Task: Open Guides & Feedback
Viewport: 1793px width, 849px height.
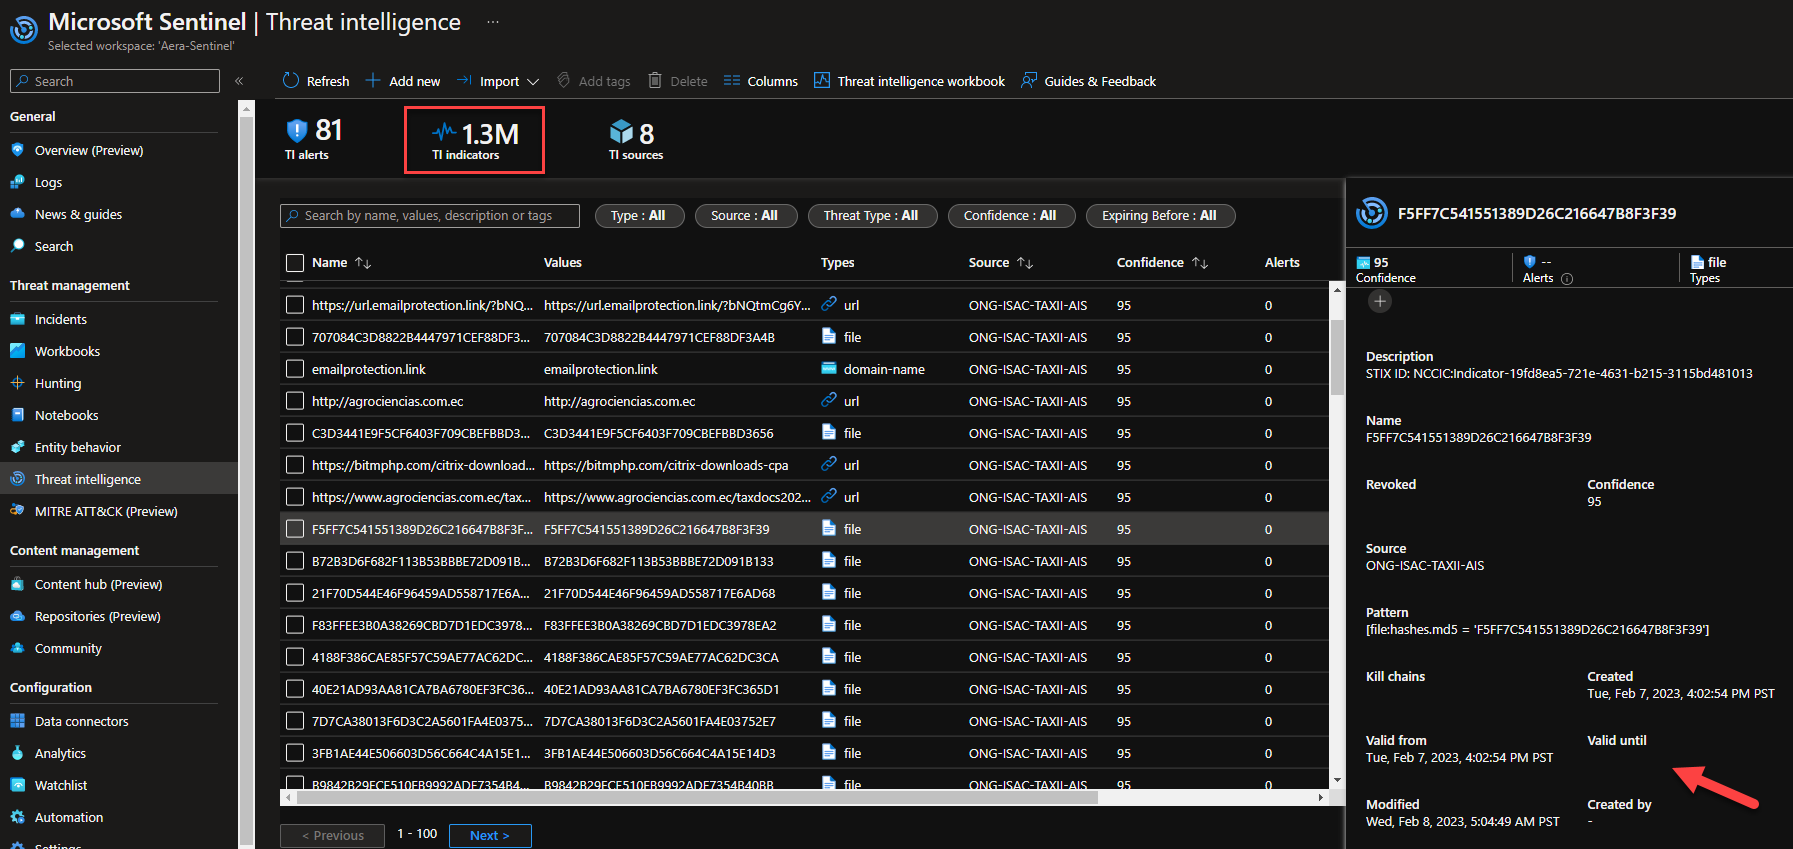Action: (1088, 81)
